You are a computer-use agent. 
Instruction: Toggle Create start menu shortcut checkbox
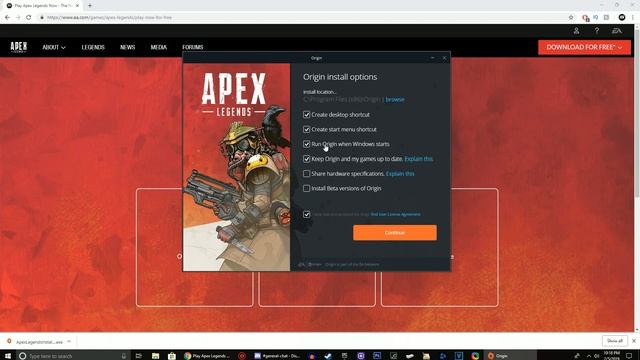pos(307,129)
